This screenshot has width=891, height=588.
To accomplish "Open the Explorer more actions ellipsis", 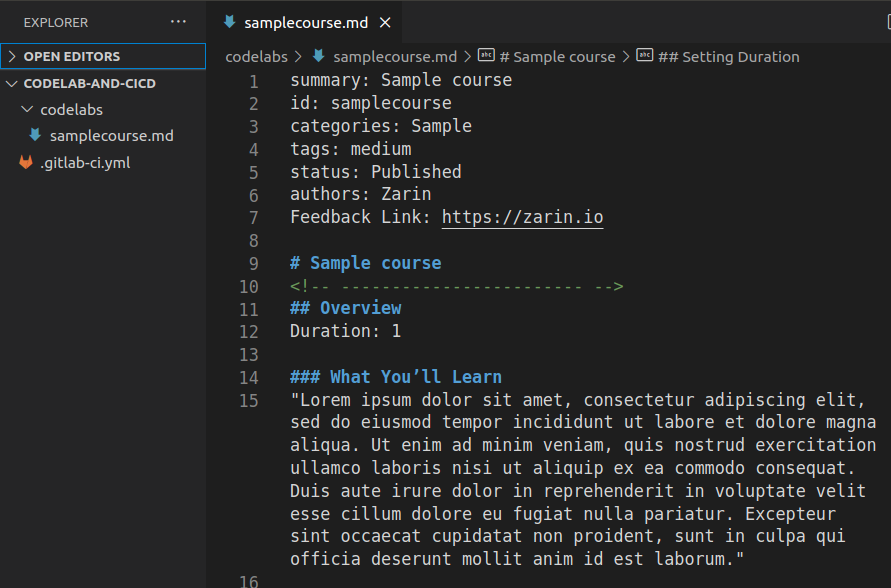I will click(178, 22).
